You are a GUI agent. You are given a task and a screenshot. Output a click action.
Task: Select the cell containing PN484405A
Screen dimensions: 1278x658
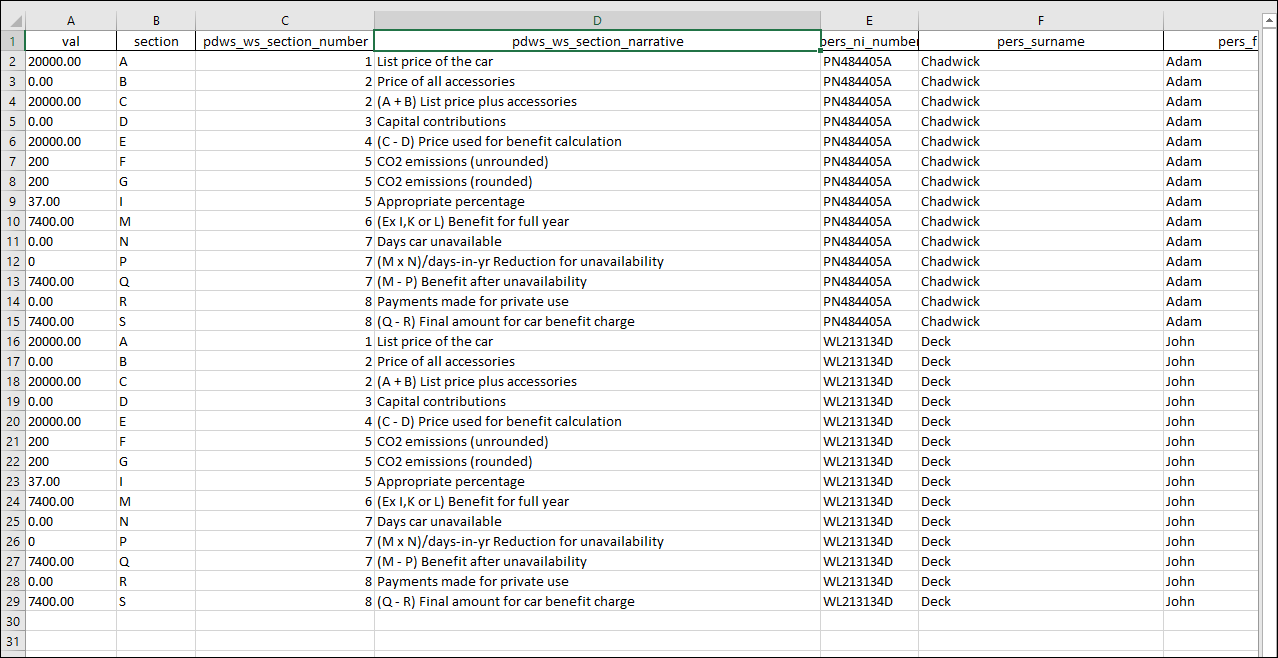coord(868,61)
